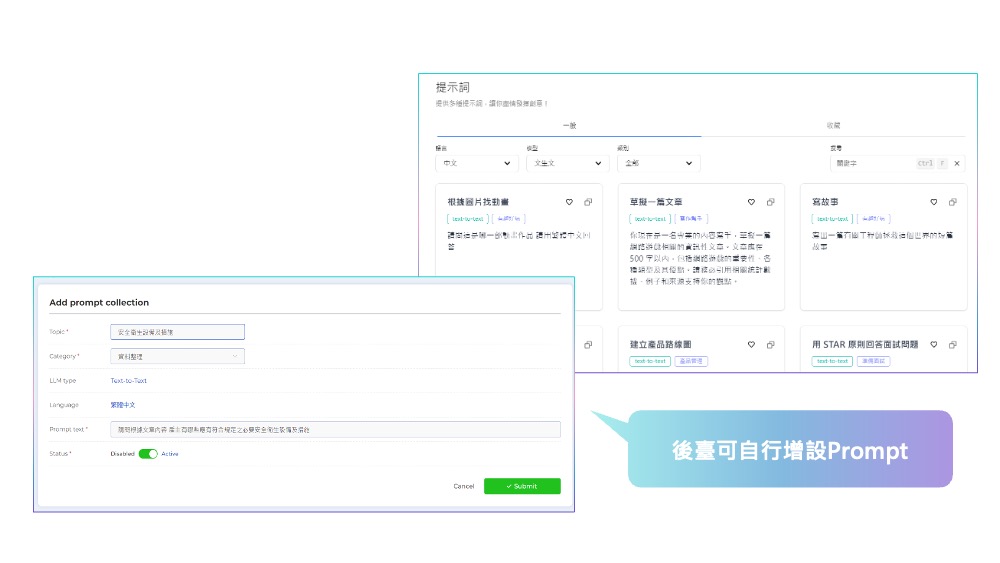Favorite the 寫故事 prompt card
The image size is (1000, 563).
coord(933,202)
